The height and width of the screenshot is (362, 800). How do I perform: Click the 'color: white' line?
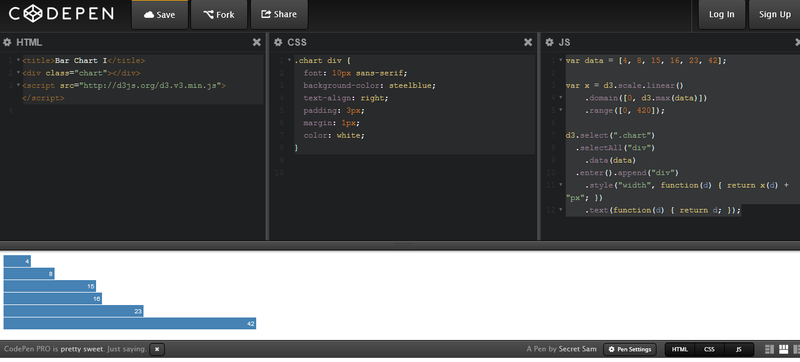[x=334, y=135]
